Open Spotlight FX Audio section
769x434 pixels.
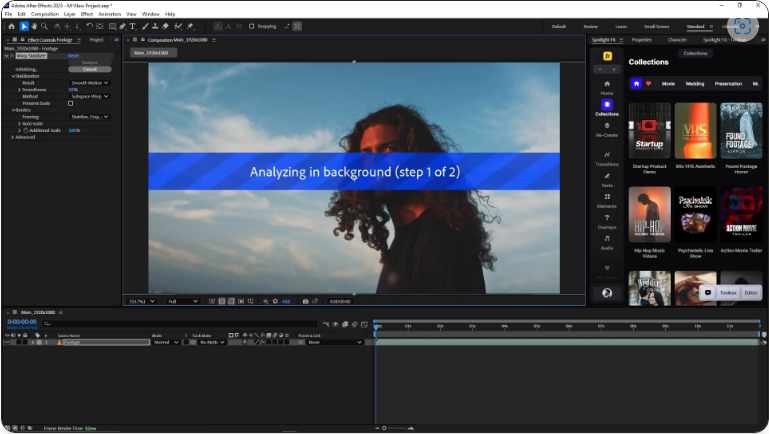coord(607,242)
